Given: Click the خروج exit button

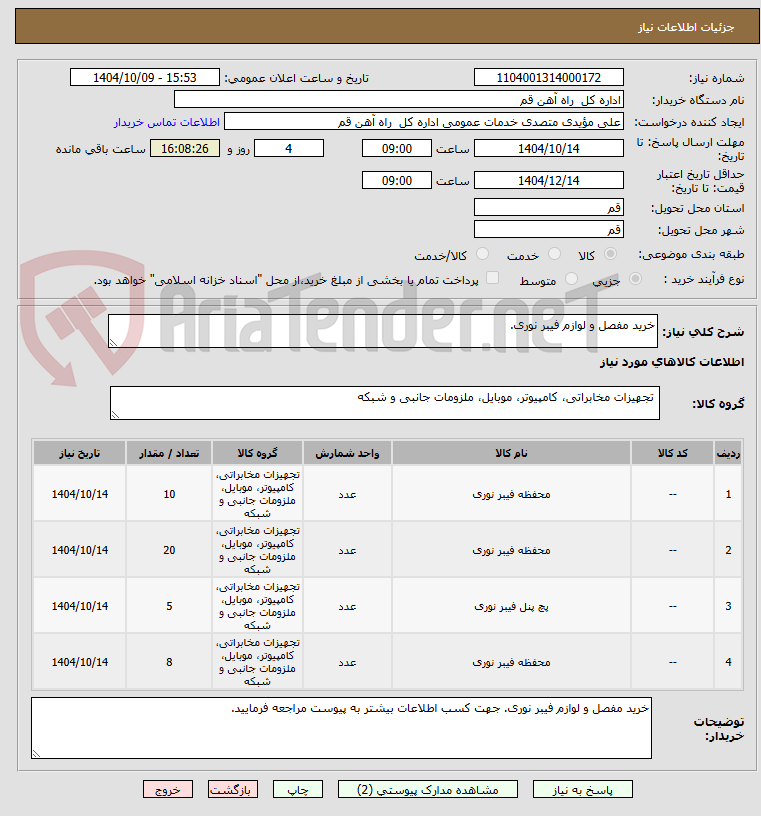Looking at the screenshot, I should click(x=168, y=789).
